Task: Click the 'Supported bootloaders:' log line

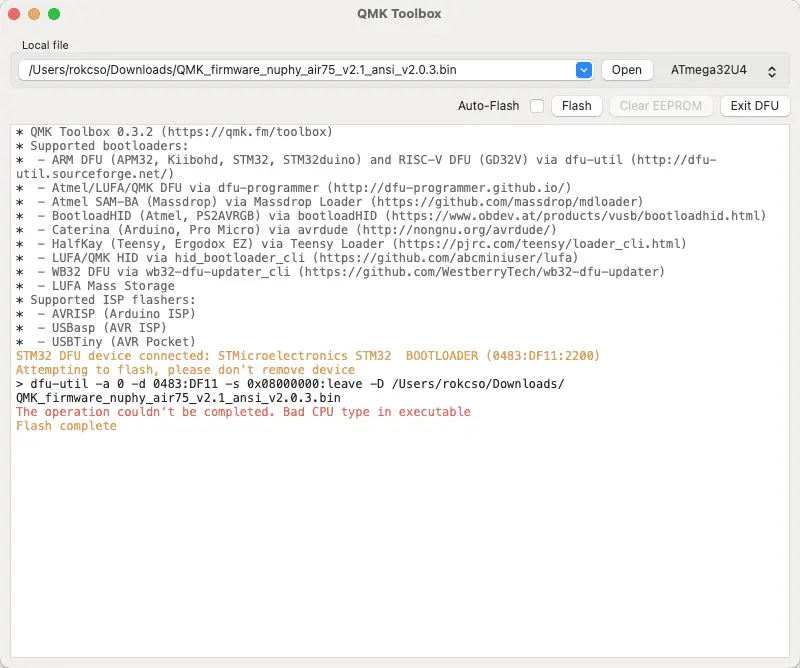Action: click(x=102, y=146)
